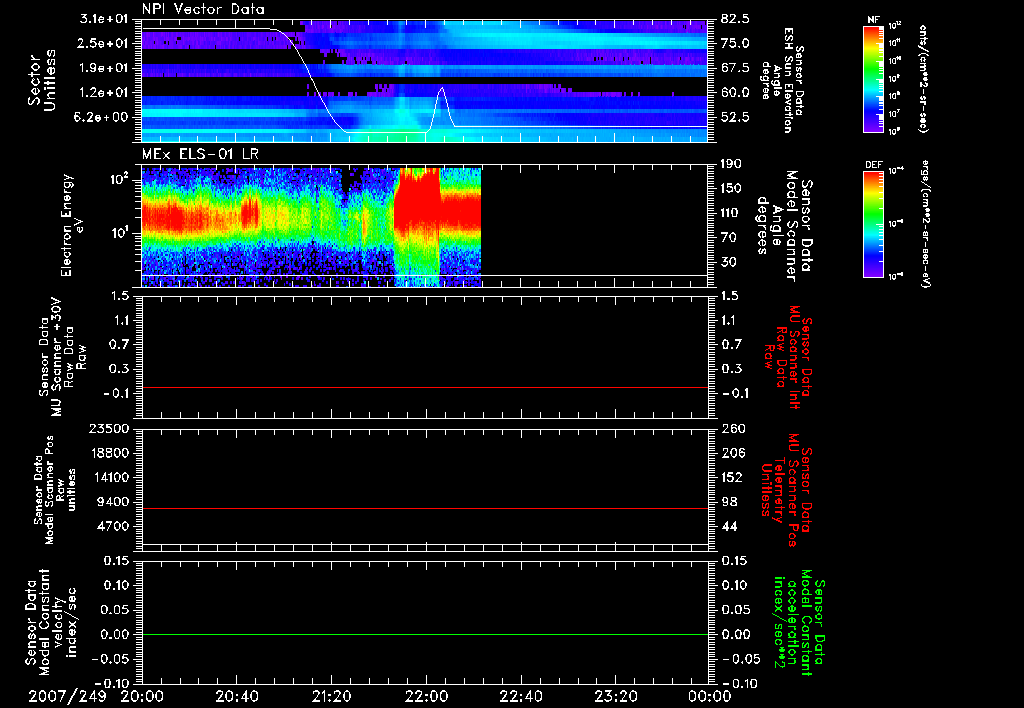Image resolution: width=1024 pixels, height=708 pixels.
Task: Click the '2007/249' date label
Action: click(x=67, y=696)
